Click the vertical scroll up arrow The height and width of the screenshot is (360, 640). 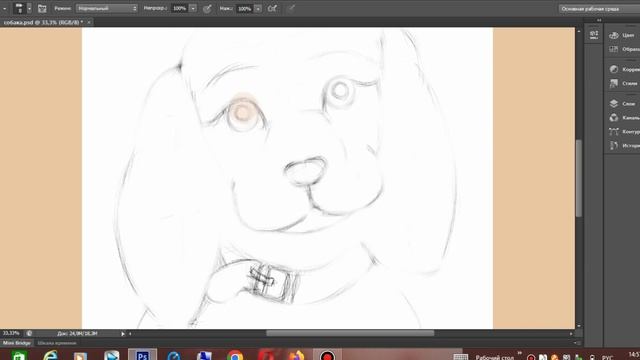coord(578,31)
